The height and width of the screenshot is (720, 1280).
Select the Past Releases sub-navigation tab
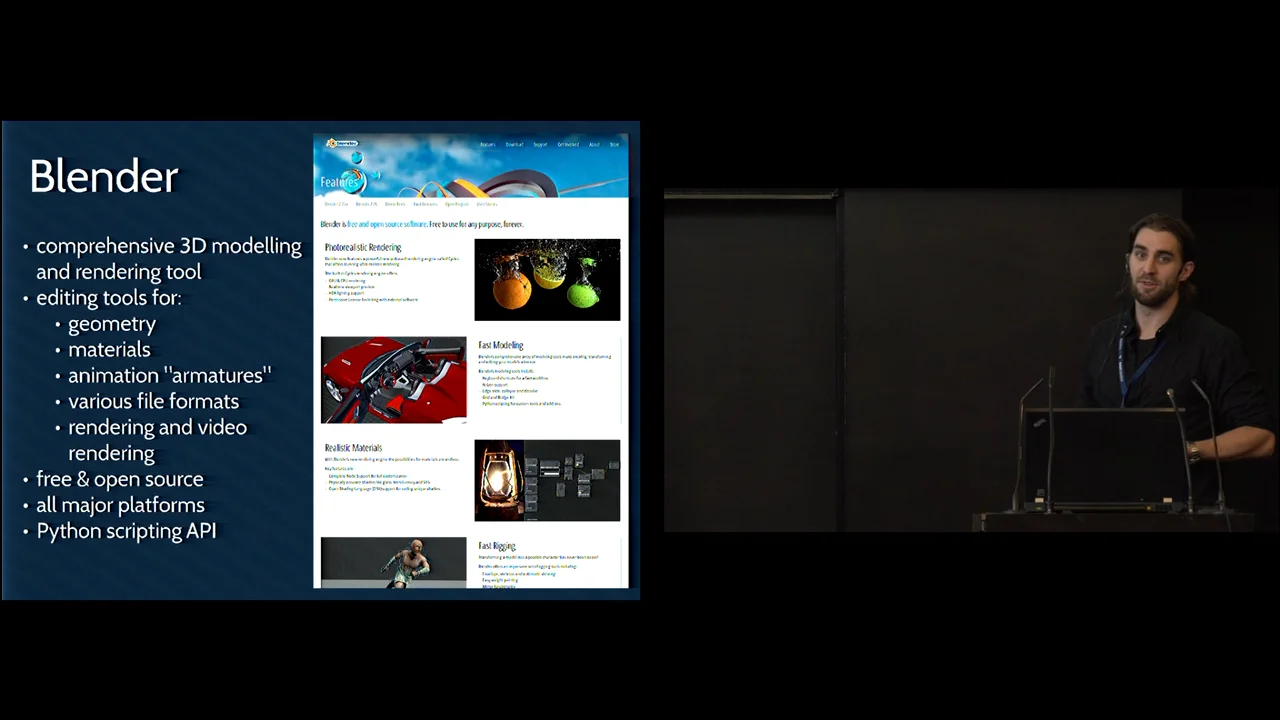pyautogui.click(x=425, y=204)
